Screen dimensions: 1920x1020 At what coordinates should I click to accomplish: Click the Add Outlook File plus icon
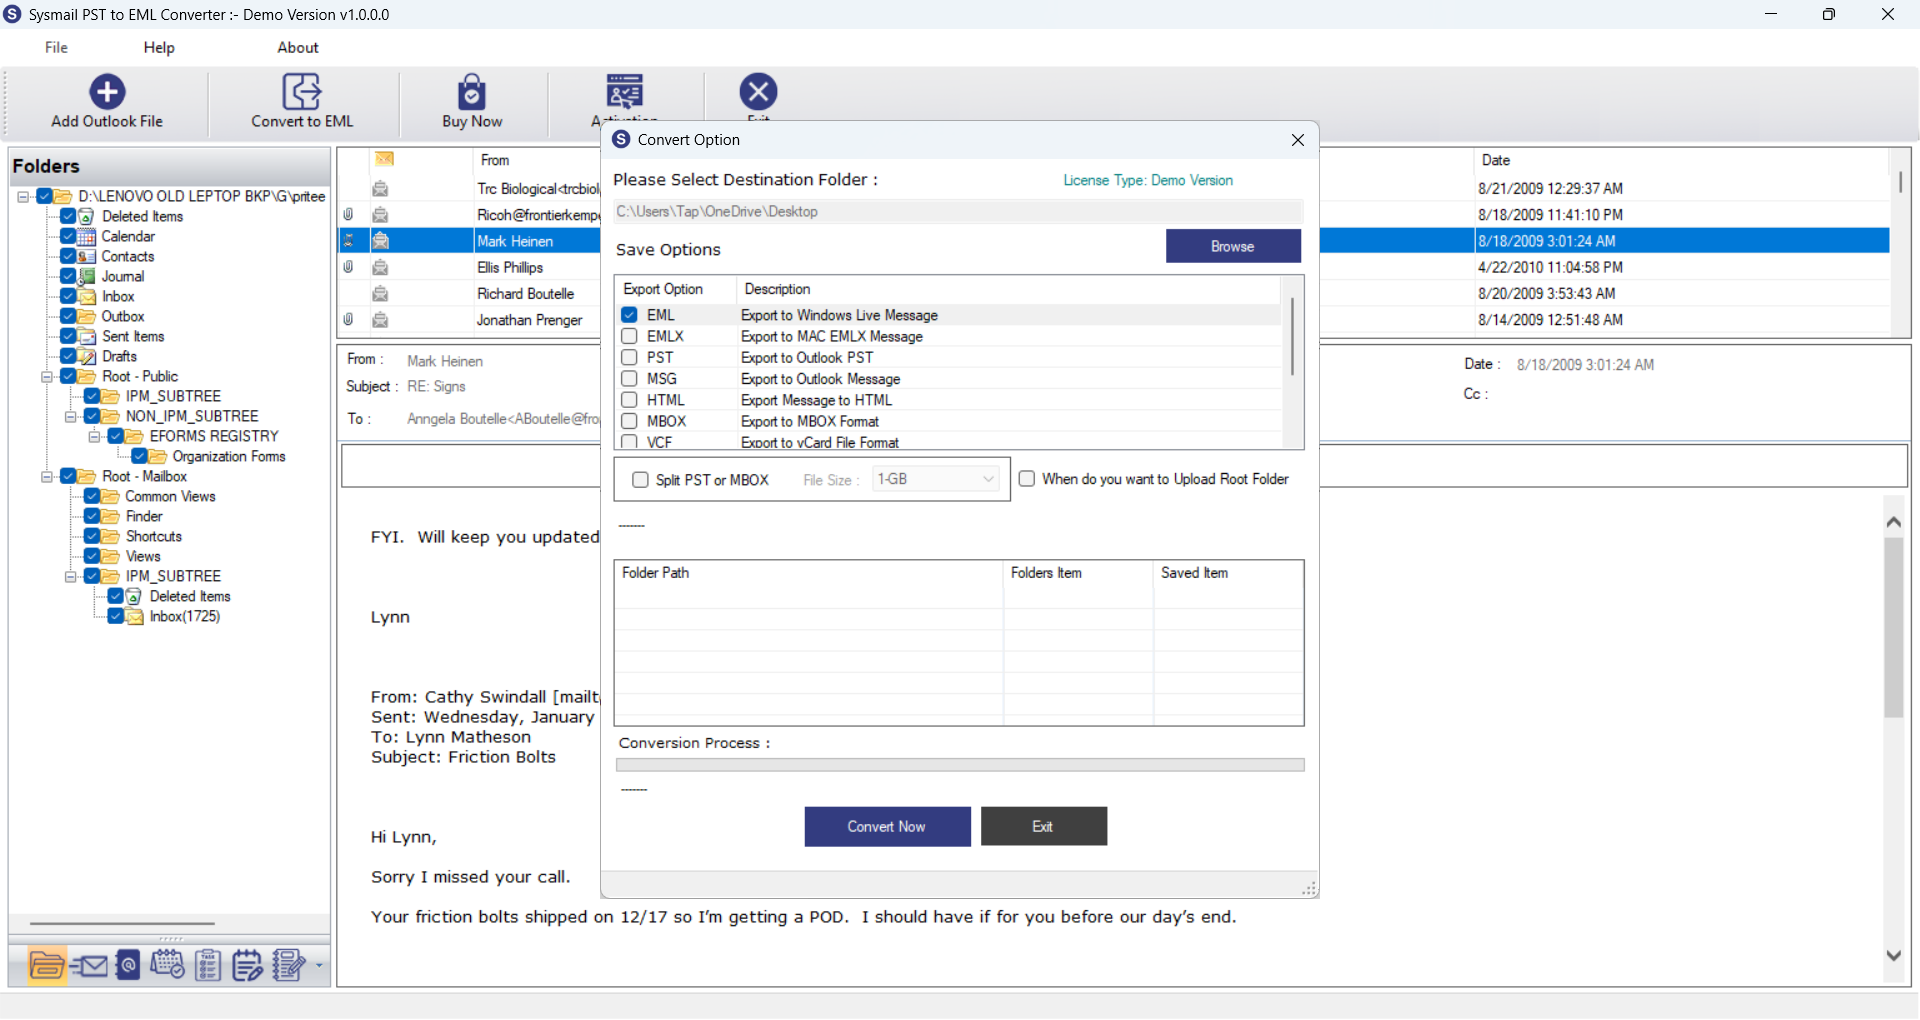click(x=107, y=91)
